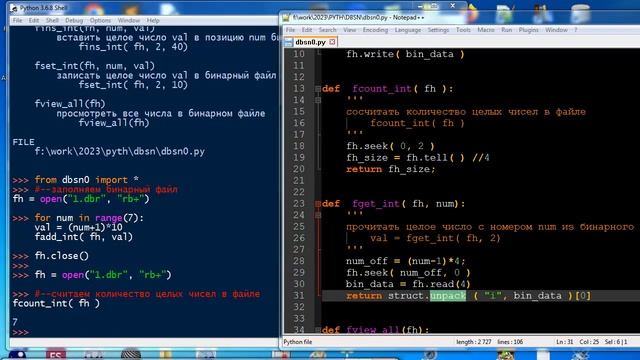The width and height of the screenshot is (640, 360).
Task: Click the Notepad++ title bar icon
Action: 286,18
